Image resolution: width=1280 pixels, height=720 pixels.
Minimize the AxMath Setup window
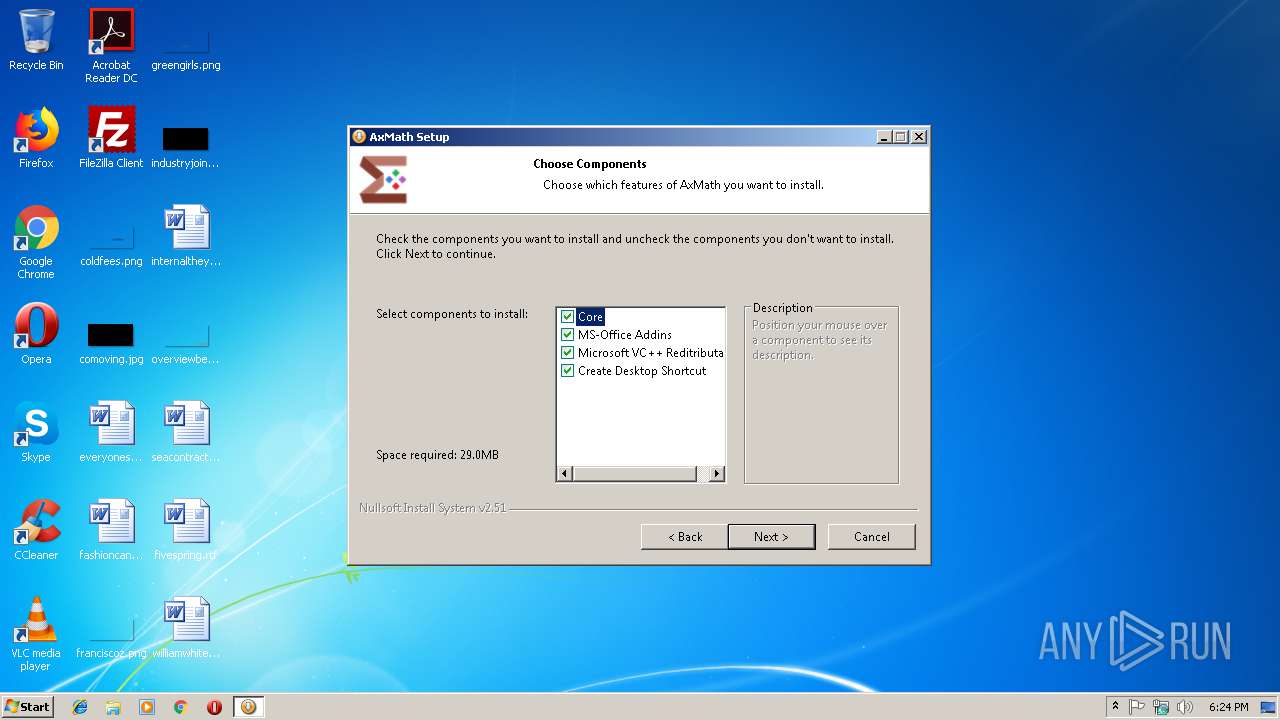(x=885, y=137)
